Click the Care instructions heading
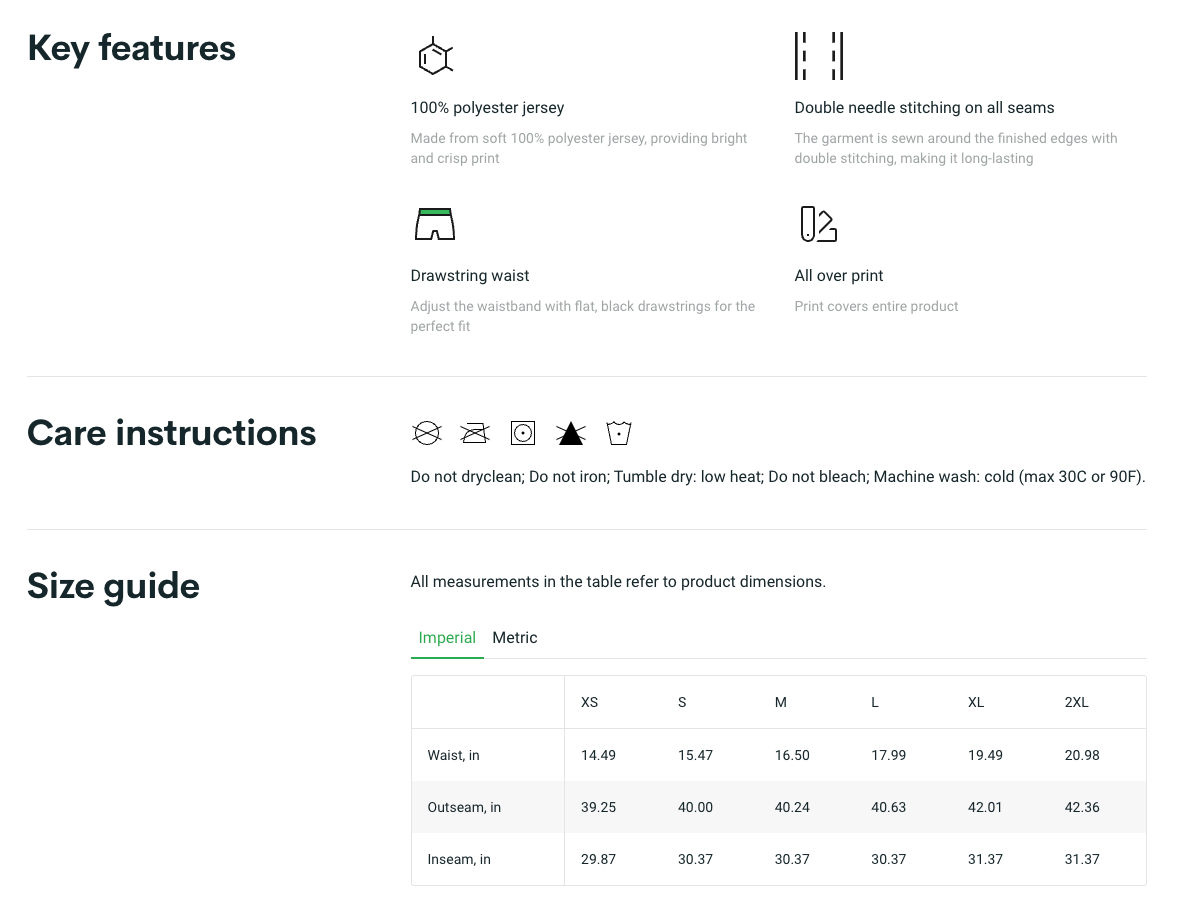 click(x=172, y=433)
